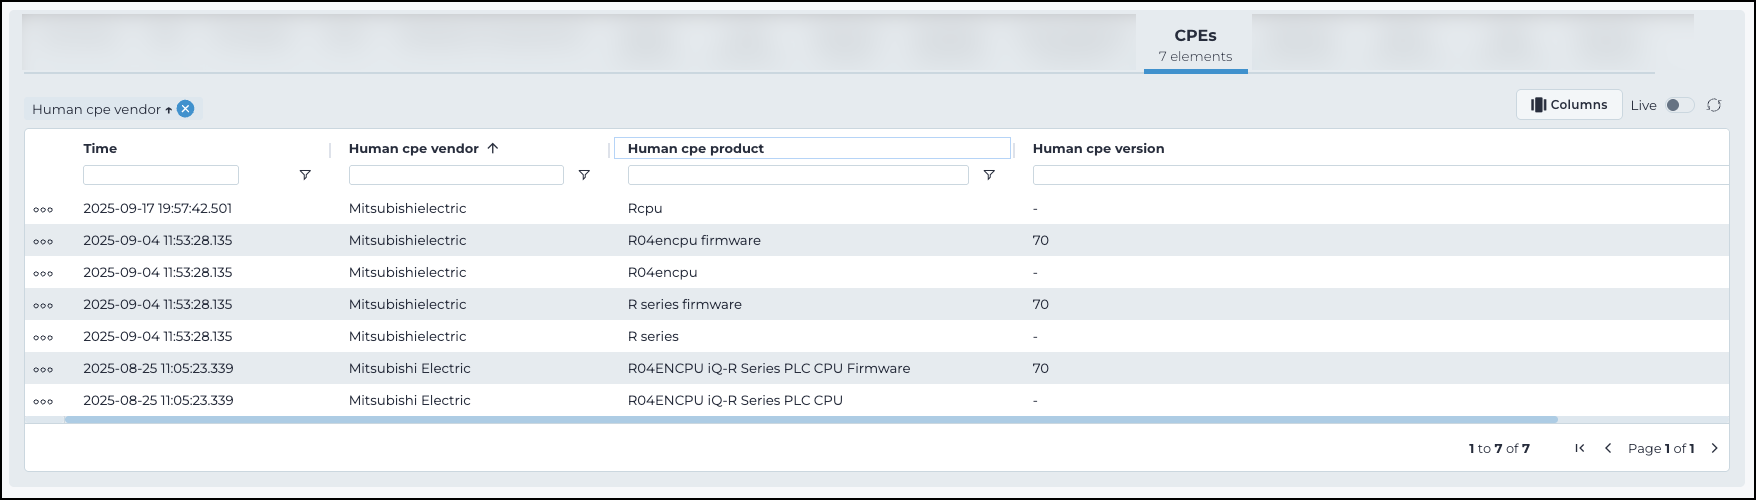This screenshot has width=1756, height=500.
Task: Sort by Human cpe product header
Action: [x=696, y=148]
